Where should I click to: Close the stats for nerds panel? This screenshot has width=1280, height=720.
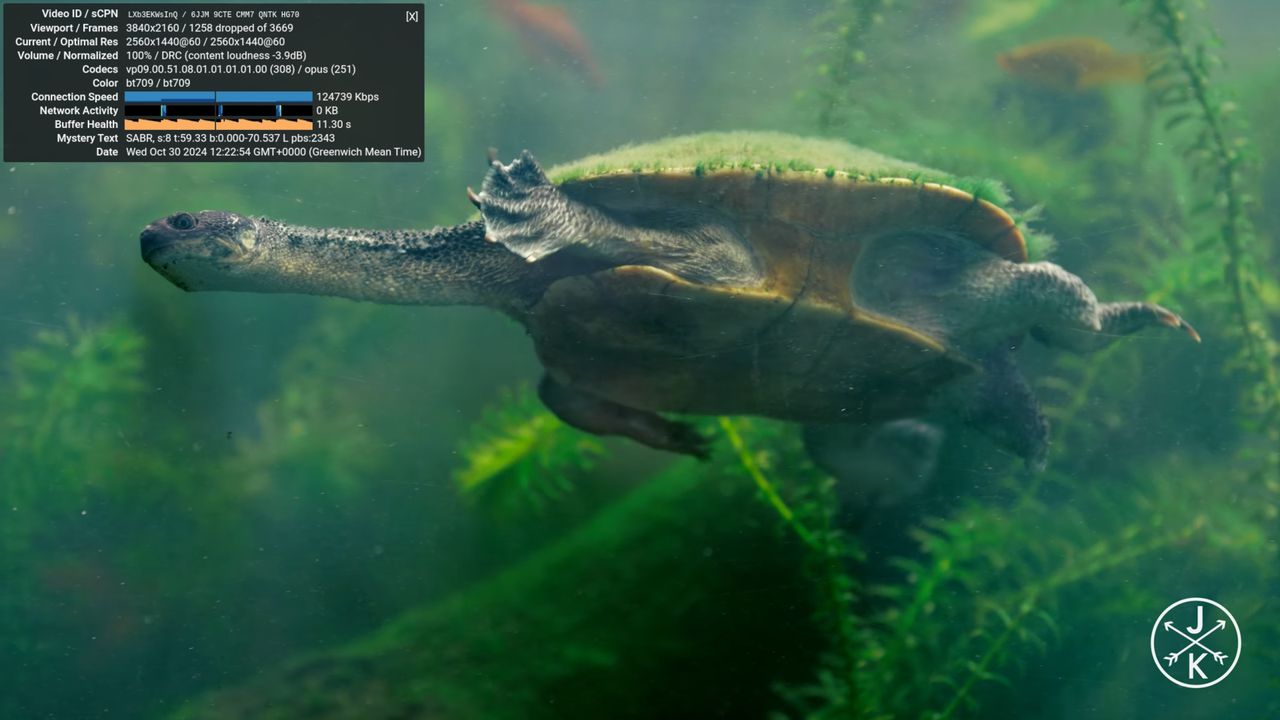412,16
